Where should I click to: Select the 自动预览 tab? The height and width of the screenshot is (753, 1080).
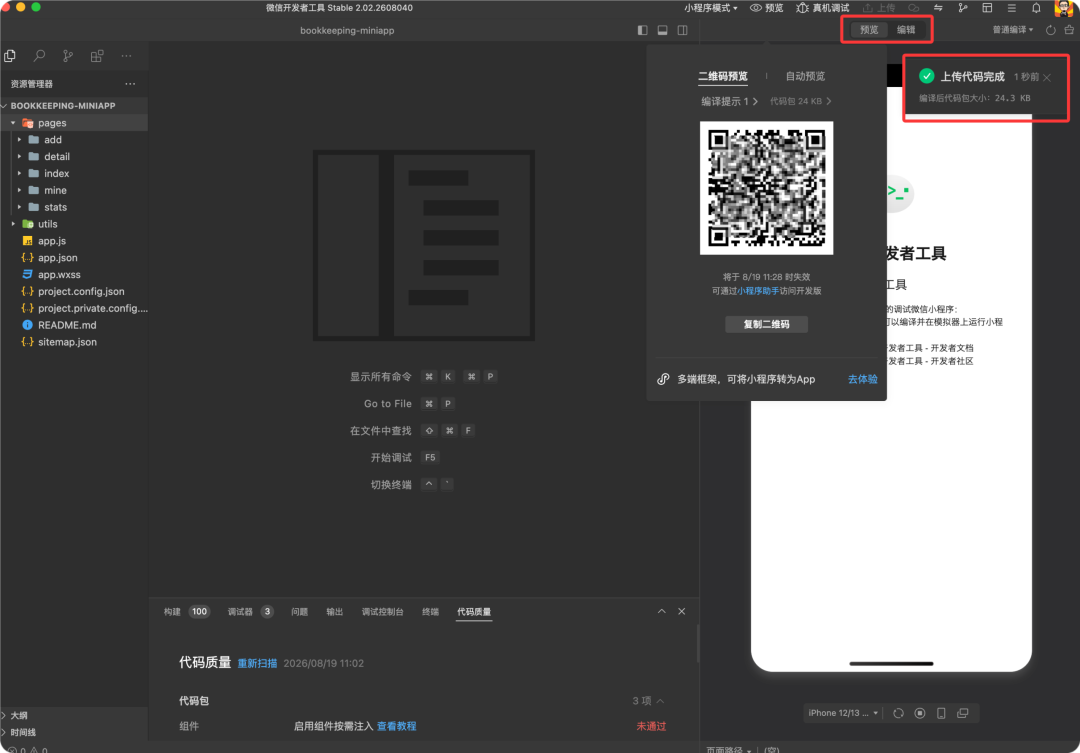click(x=804, y=76)
